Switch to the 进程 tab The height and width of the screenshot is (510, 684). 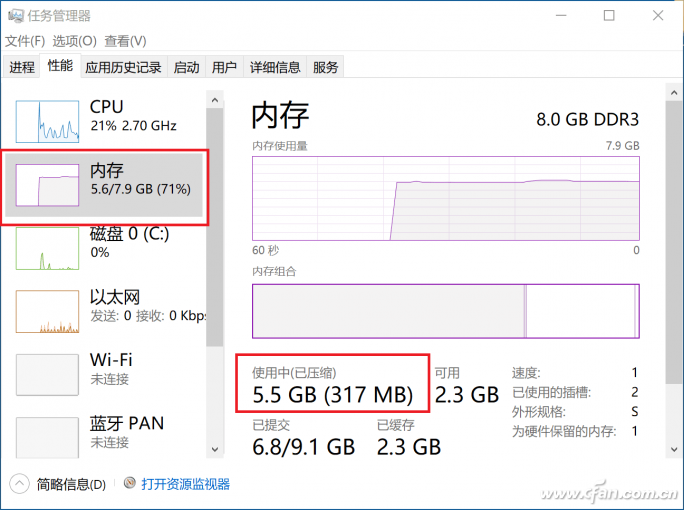pos(22,67)
